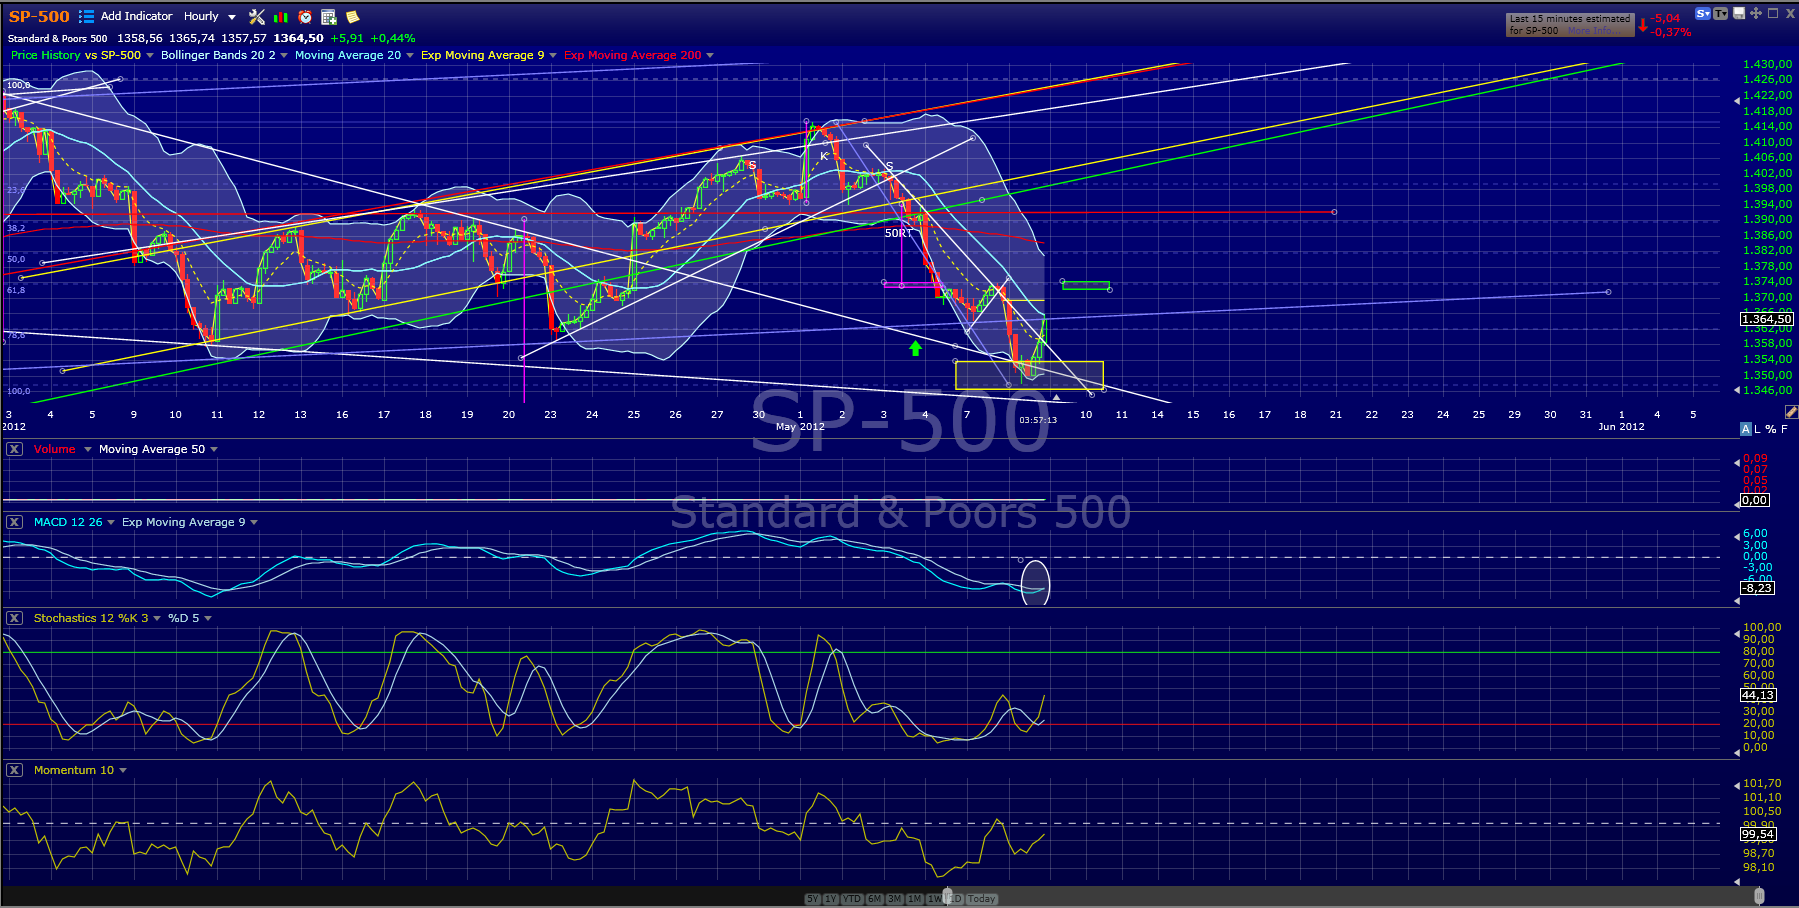The width and height of the screenshot is (1799, 908).
Task: Click the left handle of the time range slider
Action: click(x=947, y=896)
